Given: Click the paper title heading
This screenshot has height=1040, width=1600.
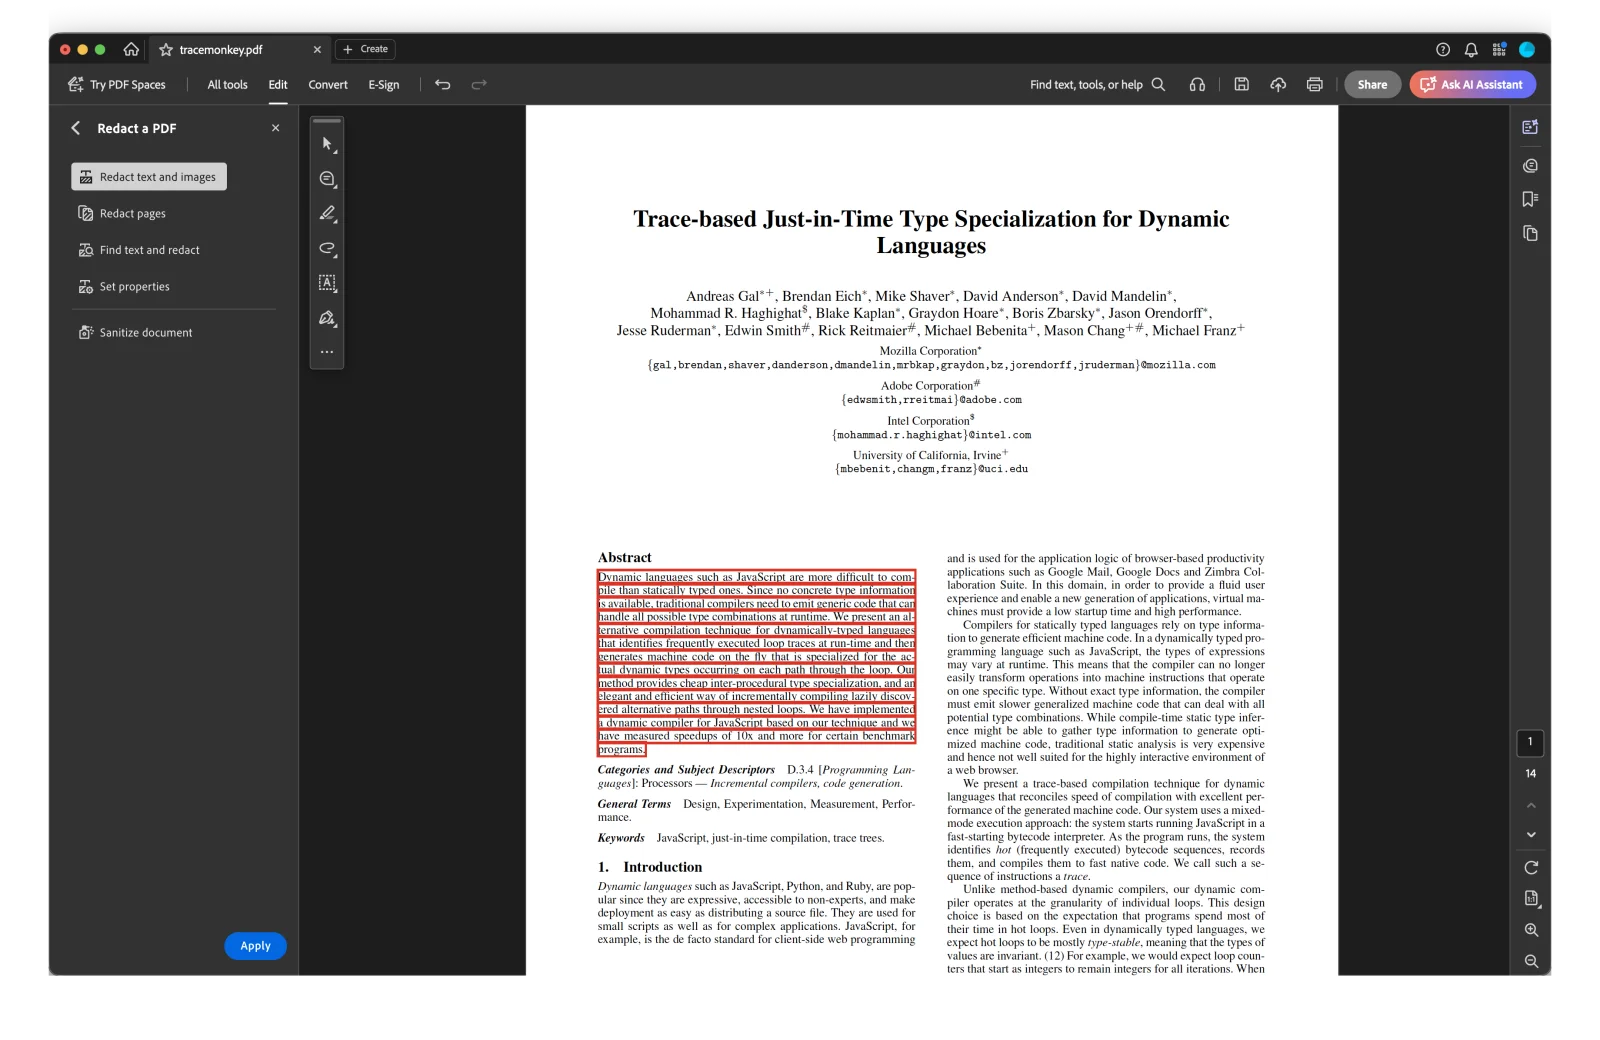Looking at the screenshot, I should (931, 232).
